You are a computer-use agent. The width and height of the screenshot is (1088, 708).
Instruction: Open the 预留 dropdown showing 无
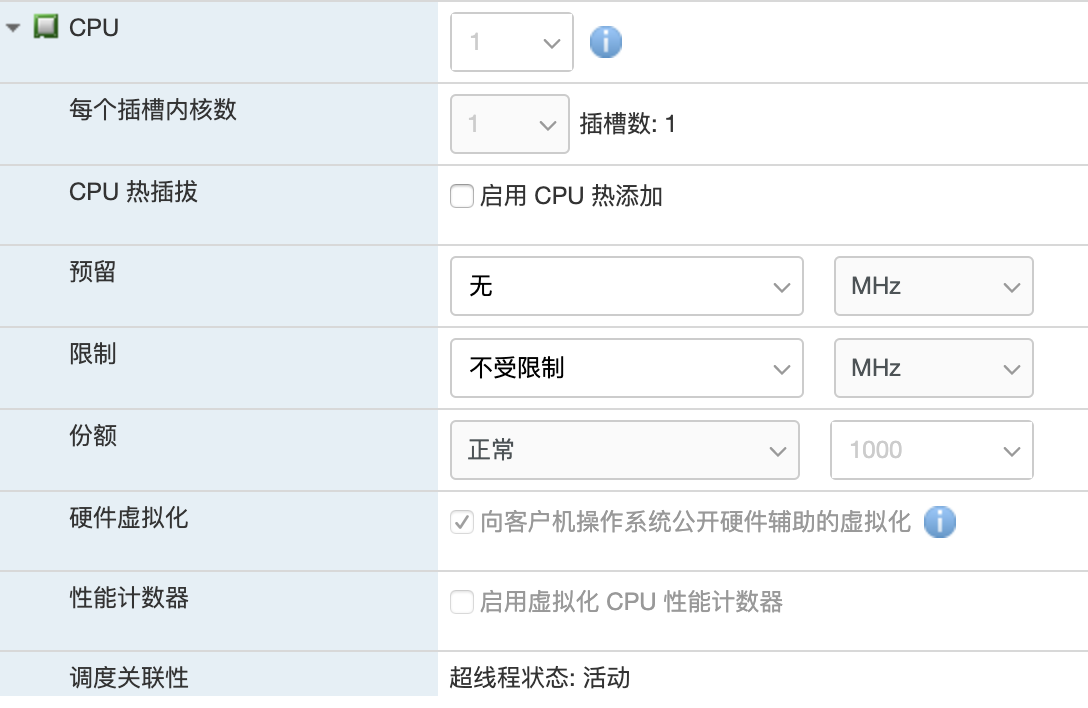(x=783, y=286)
